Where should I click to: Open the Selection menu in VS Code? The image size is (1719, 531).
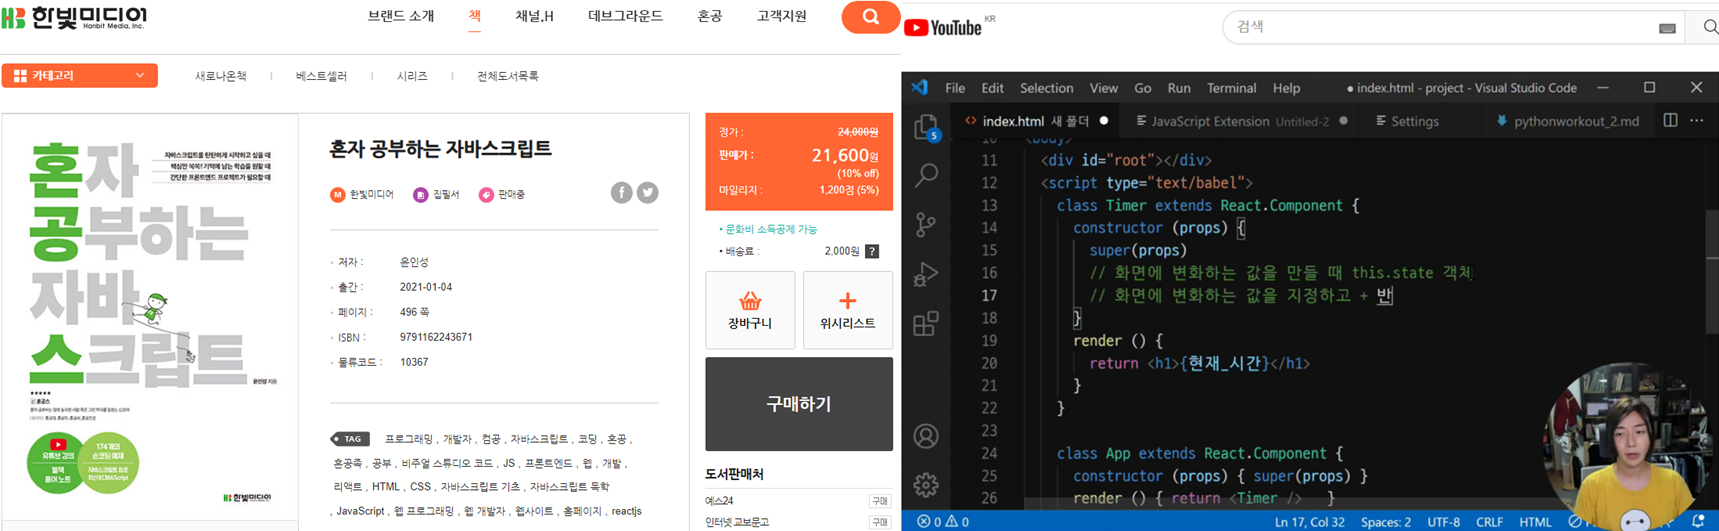(x=1046, y=88)
